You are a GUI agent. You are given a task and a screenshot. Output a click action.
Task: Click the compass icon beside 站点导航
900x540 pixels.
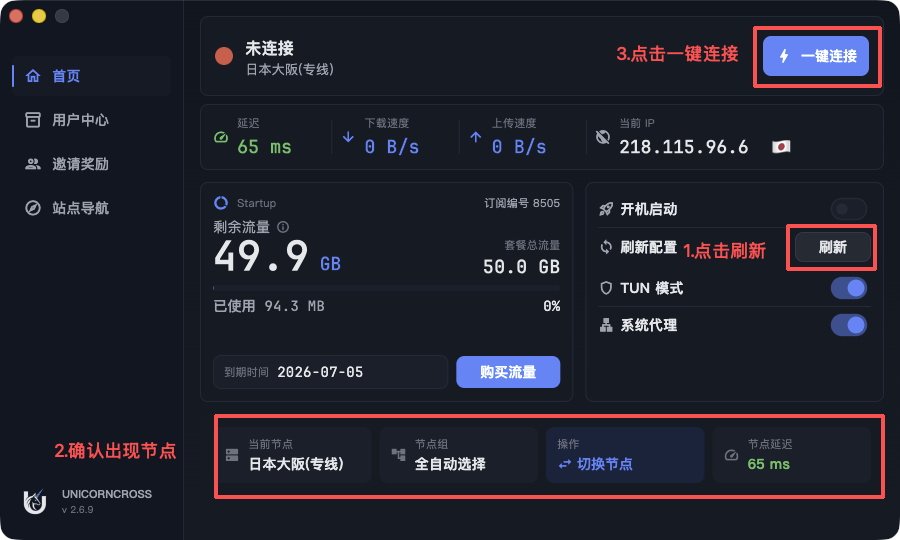(33, 208)
